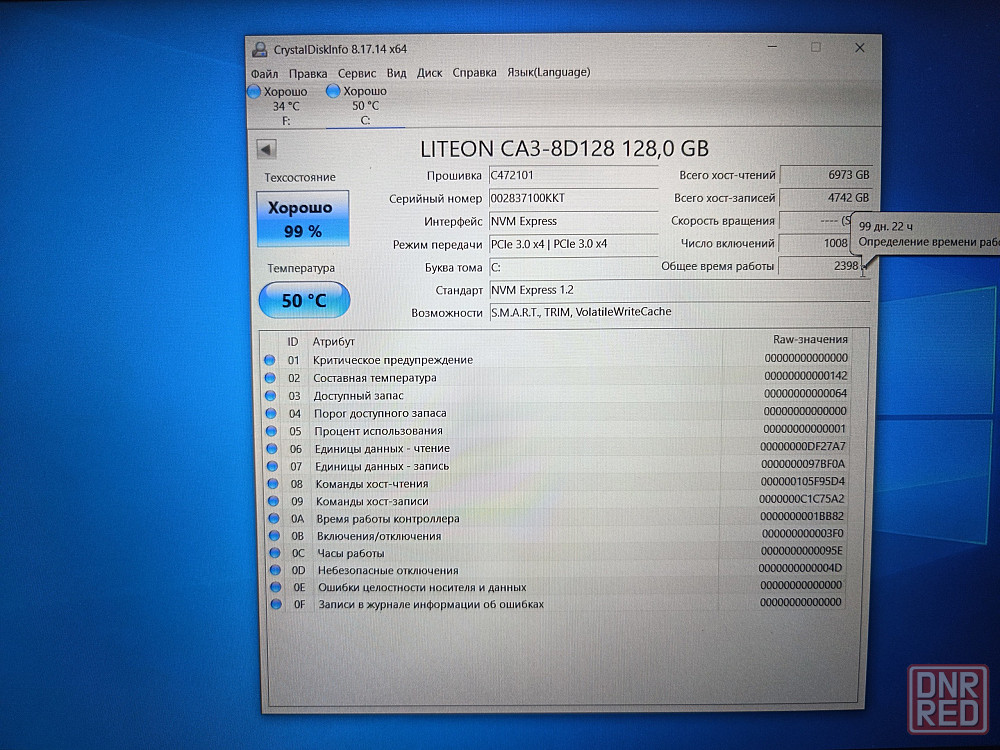Open the Вид menu
Screen dimensions: 1000x750
tap(396, 73)
